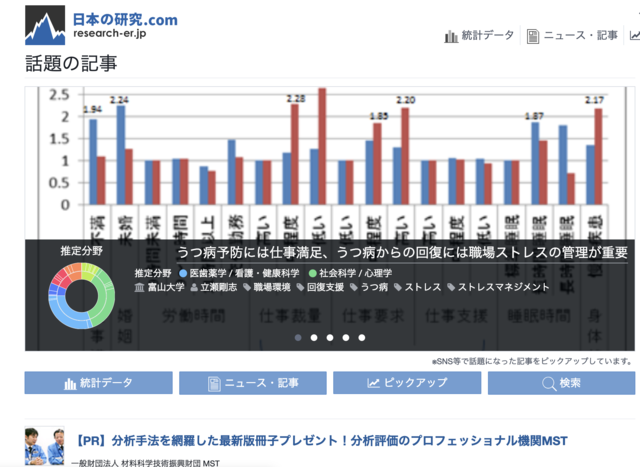The width and height of the screenshot is (640, 467).
Task: Click the tag icon beside 回復支援
Action: coord(300,287)
